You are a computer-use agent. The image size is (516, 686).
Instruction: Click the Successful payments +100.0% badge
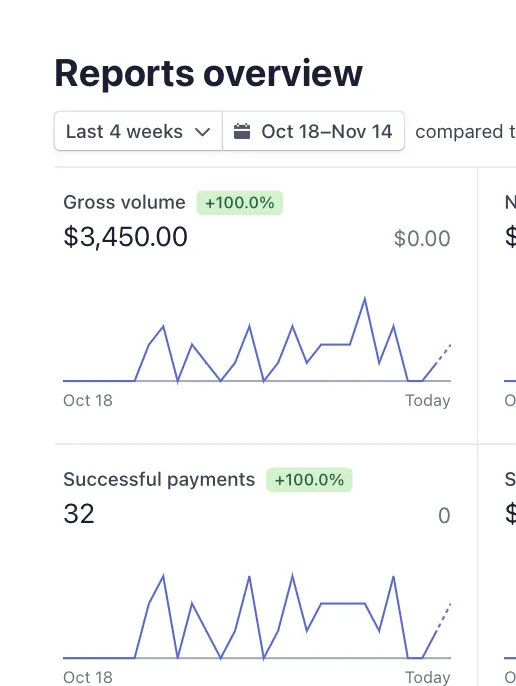click(x=309, y=480)
